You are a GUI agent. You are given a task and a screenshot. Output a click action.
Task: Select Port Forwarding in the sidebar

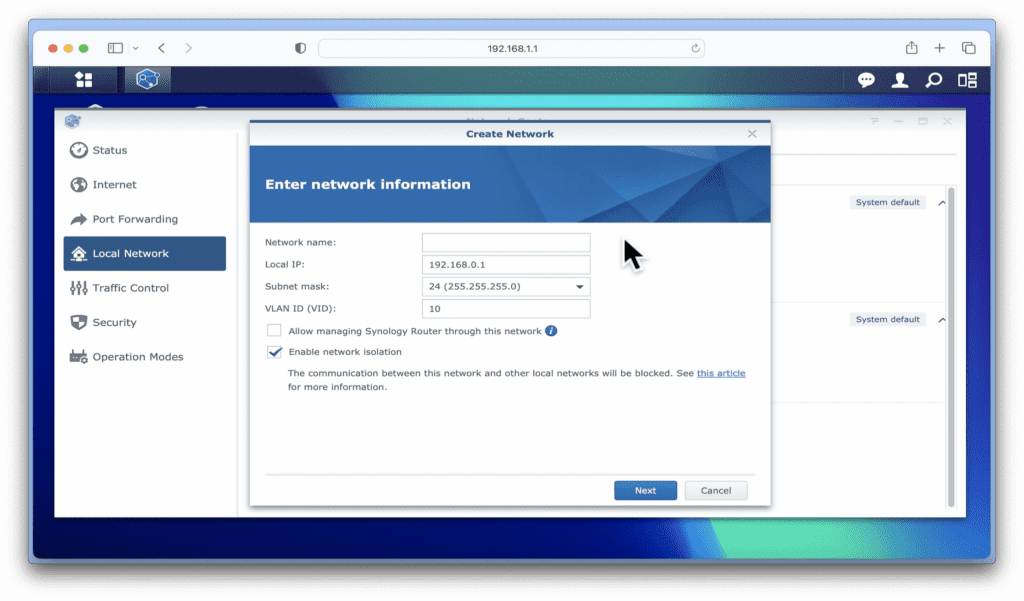coord(145,219)
